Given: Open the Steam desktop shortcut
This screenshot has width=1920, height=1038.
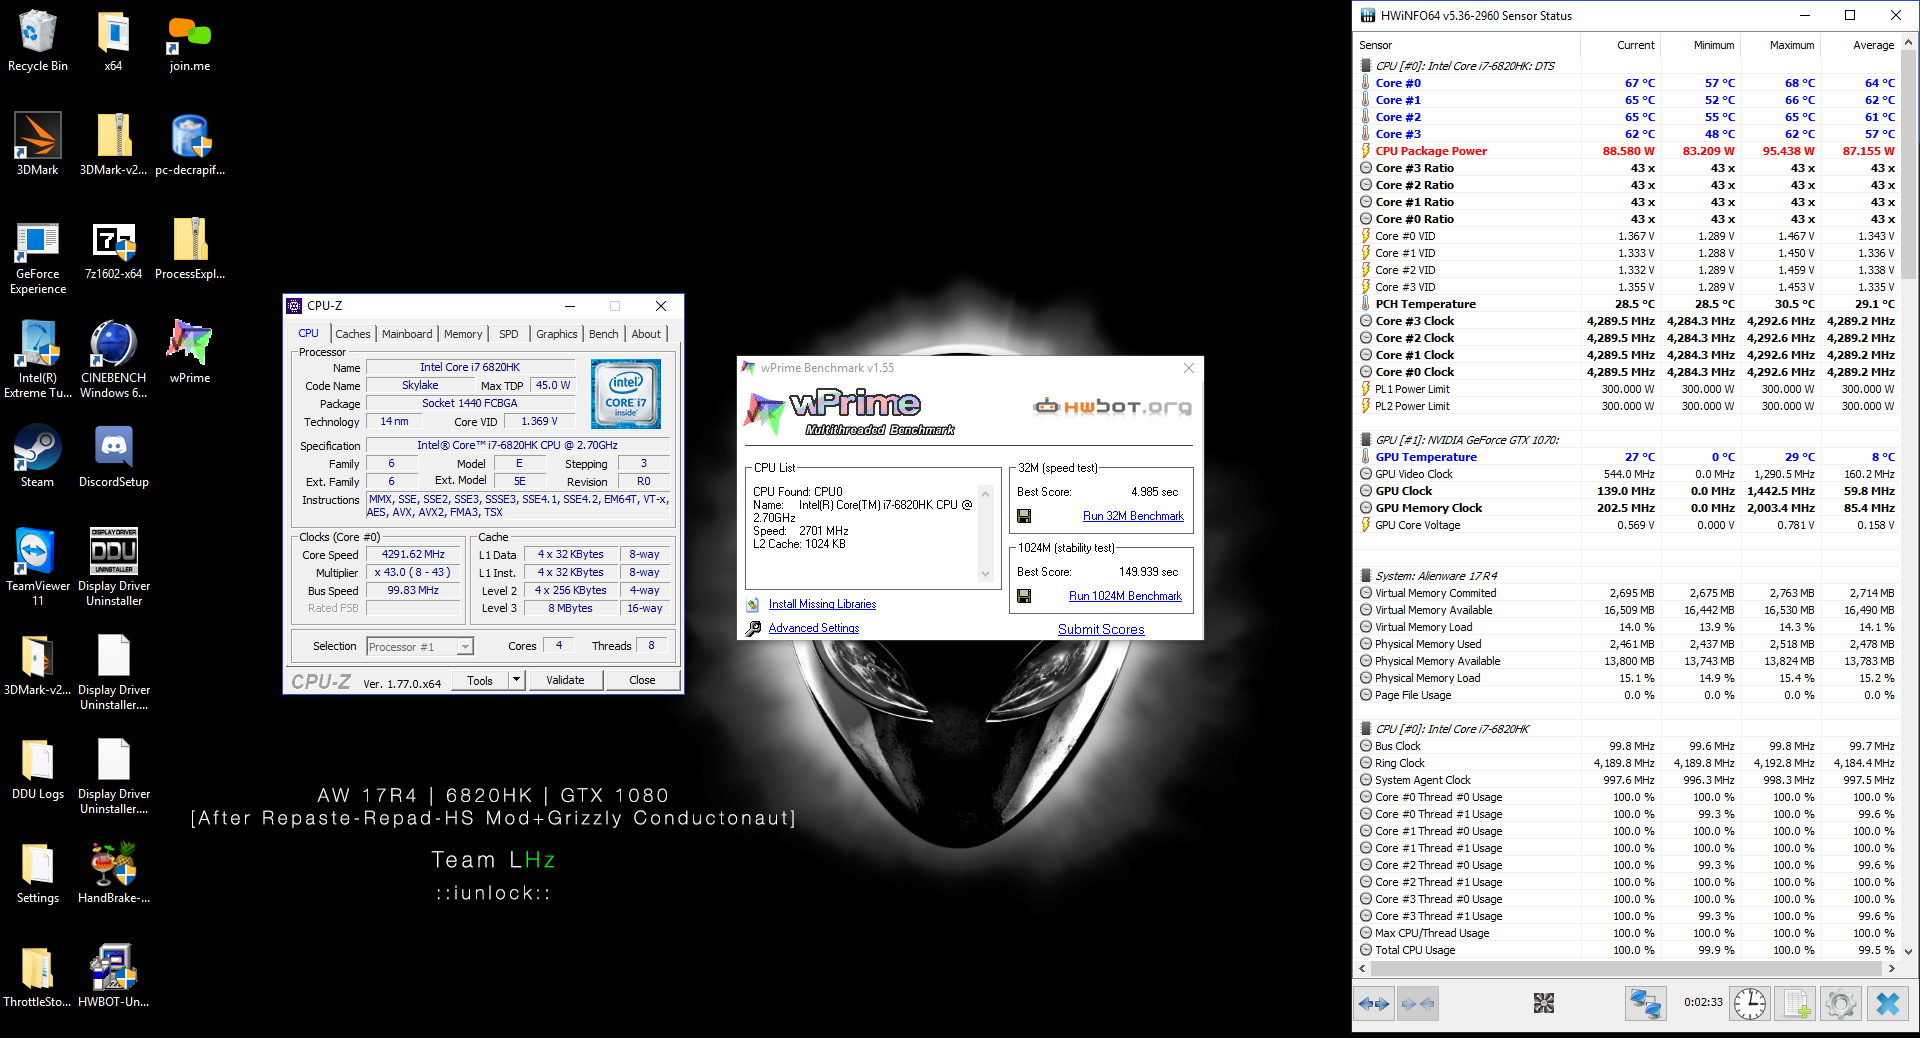Looking at the screenshot, I should [x=37, y=457].
